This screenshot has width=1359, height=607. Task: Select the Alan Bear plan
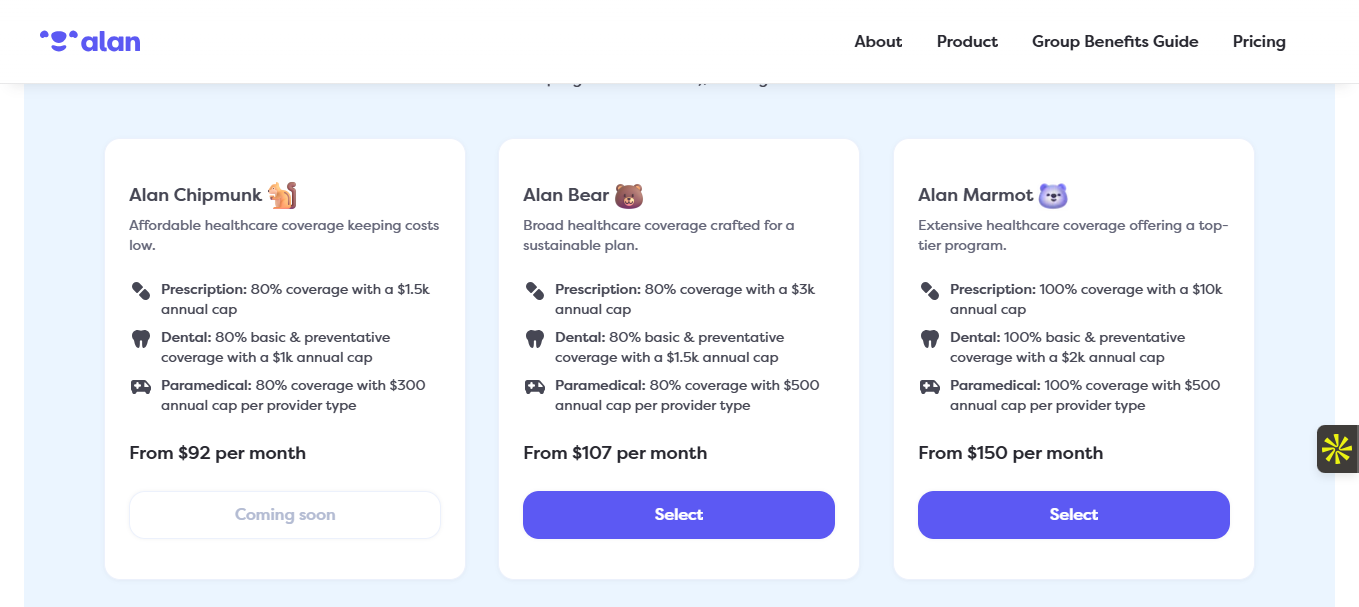pyautogui.click(x=679, y=515)
